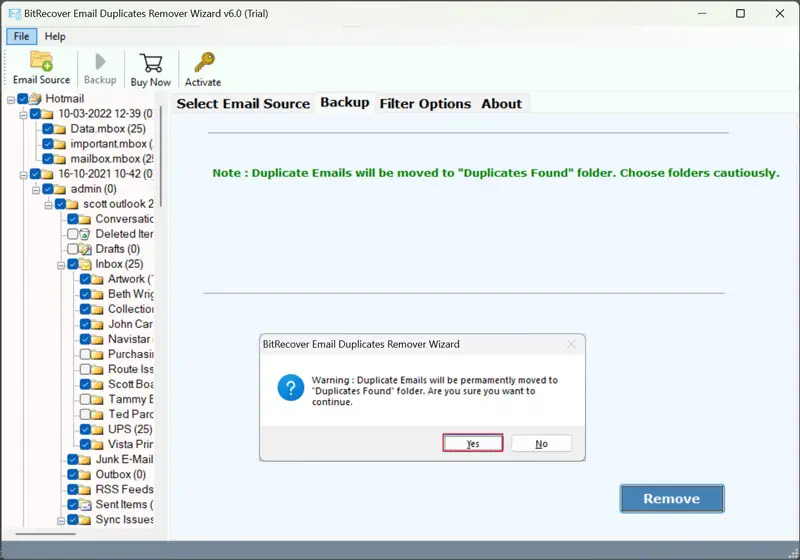Collapse the 16-10-2021 10-42 node
This screenshot has width=800, height=560.
click(23, 175)
